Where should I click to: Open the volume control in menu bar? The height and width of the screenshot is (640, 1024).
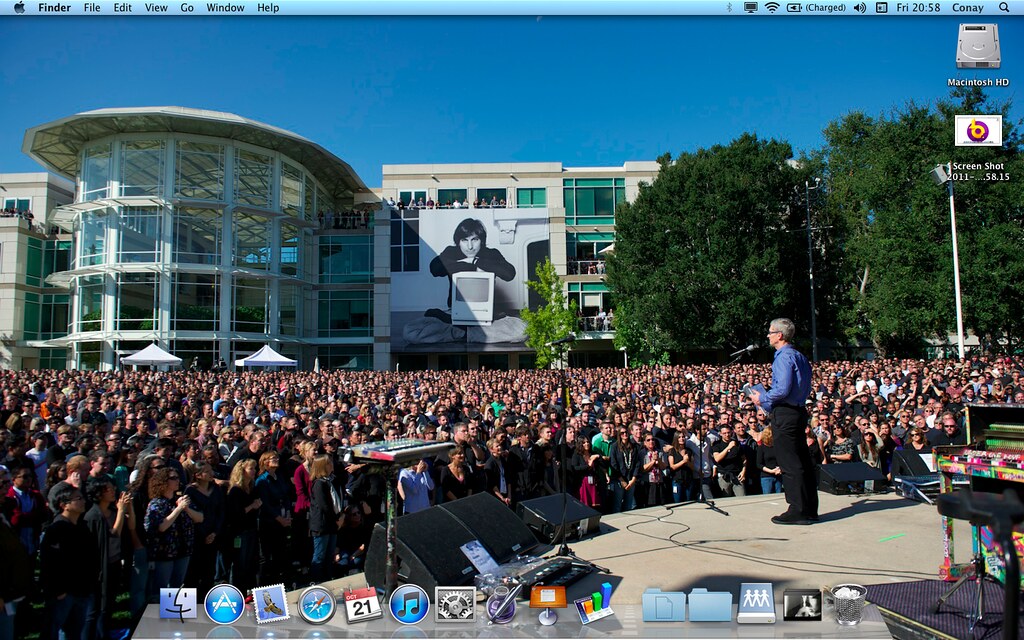pyautogui.click(x=859, y=8)
